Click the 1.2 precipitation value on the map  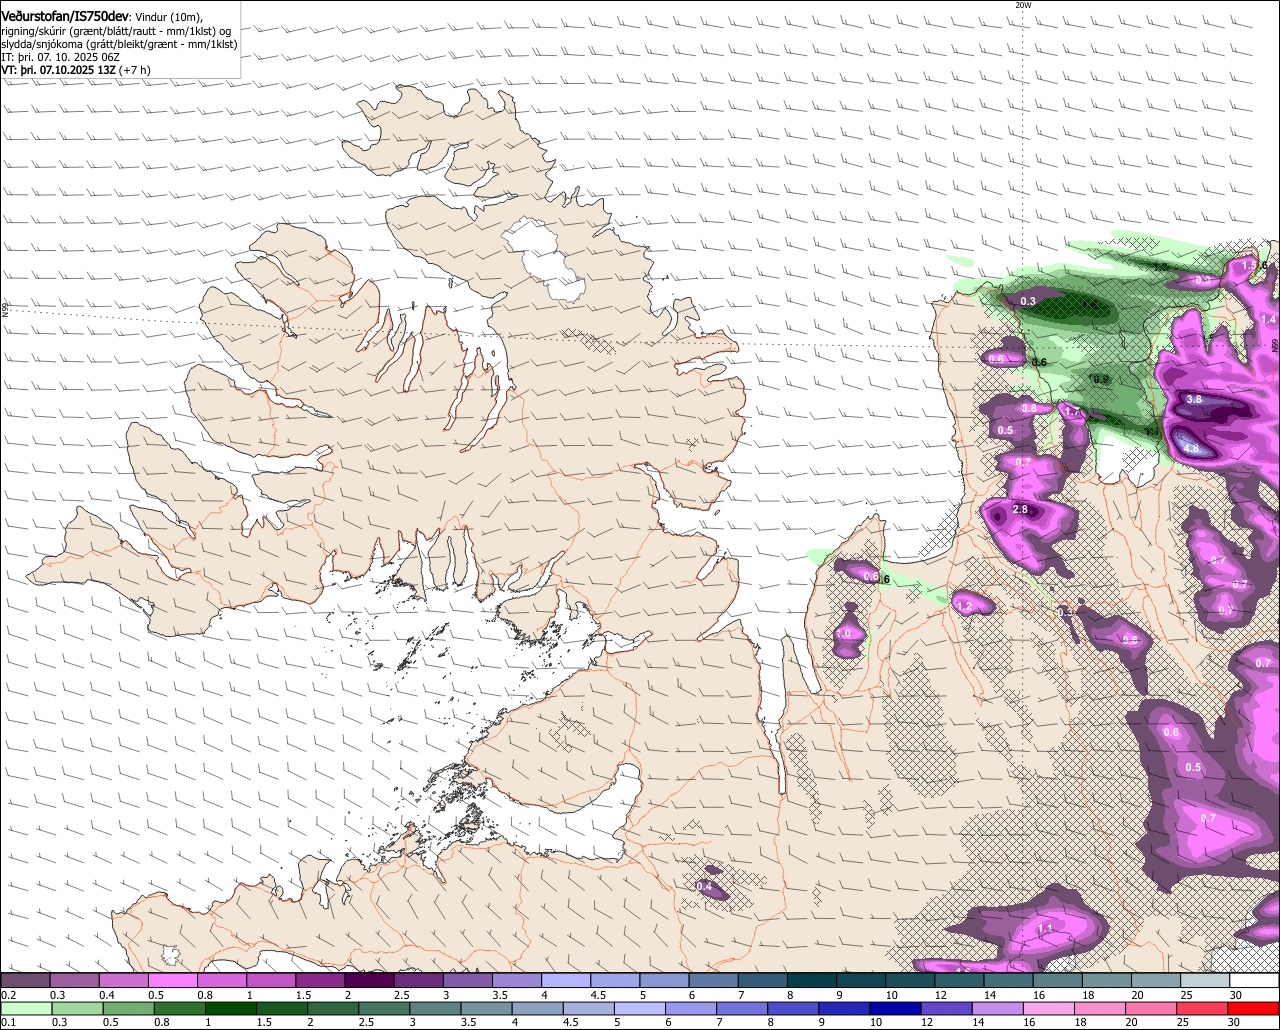point(965,606)
